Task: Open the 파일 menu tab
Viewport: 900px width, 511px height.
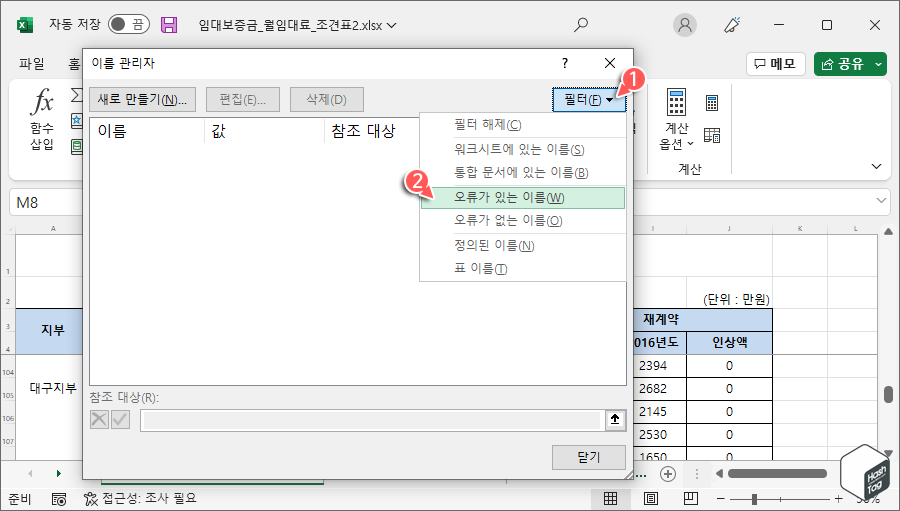Action: pyautogui.click(x=32, y=64)
